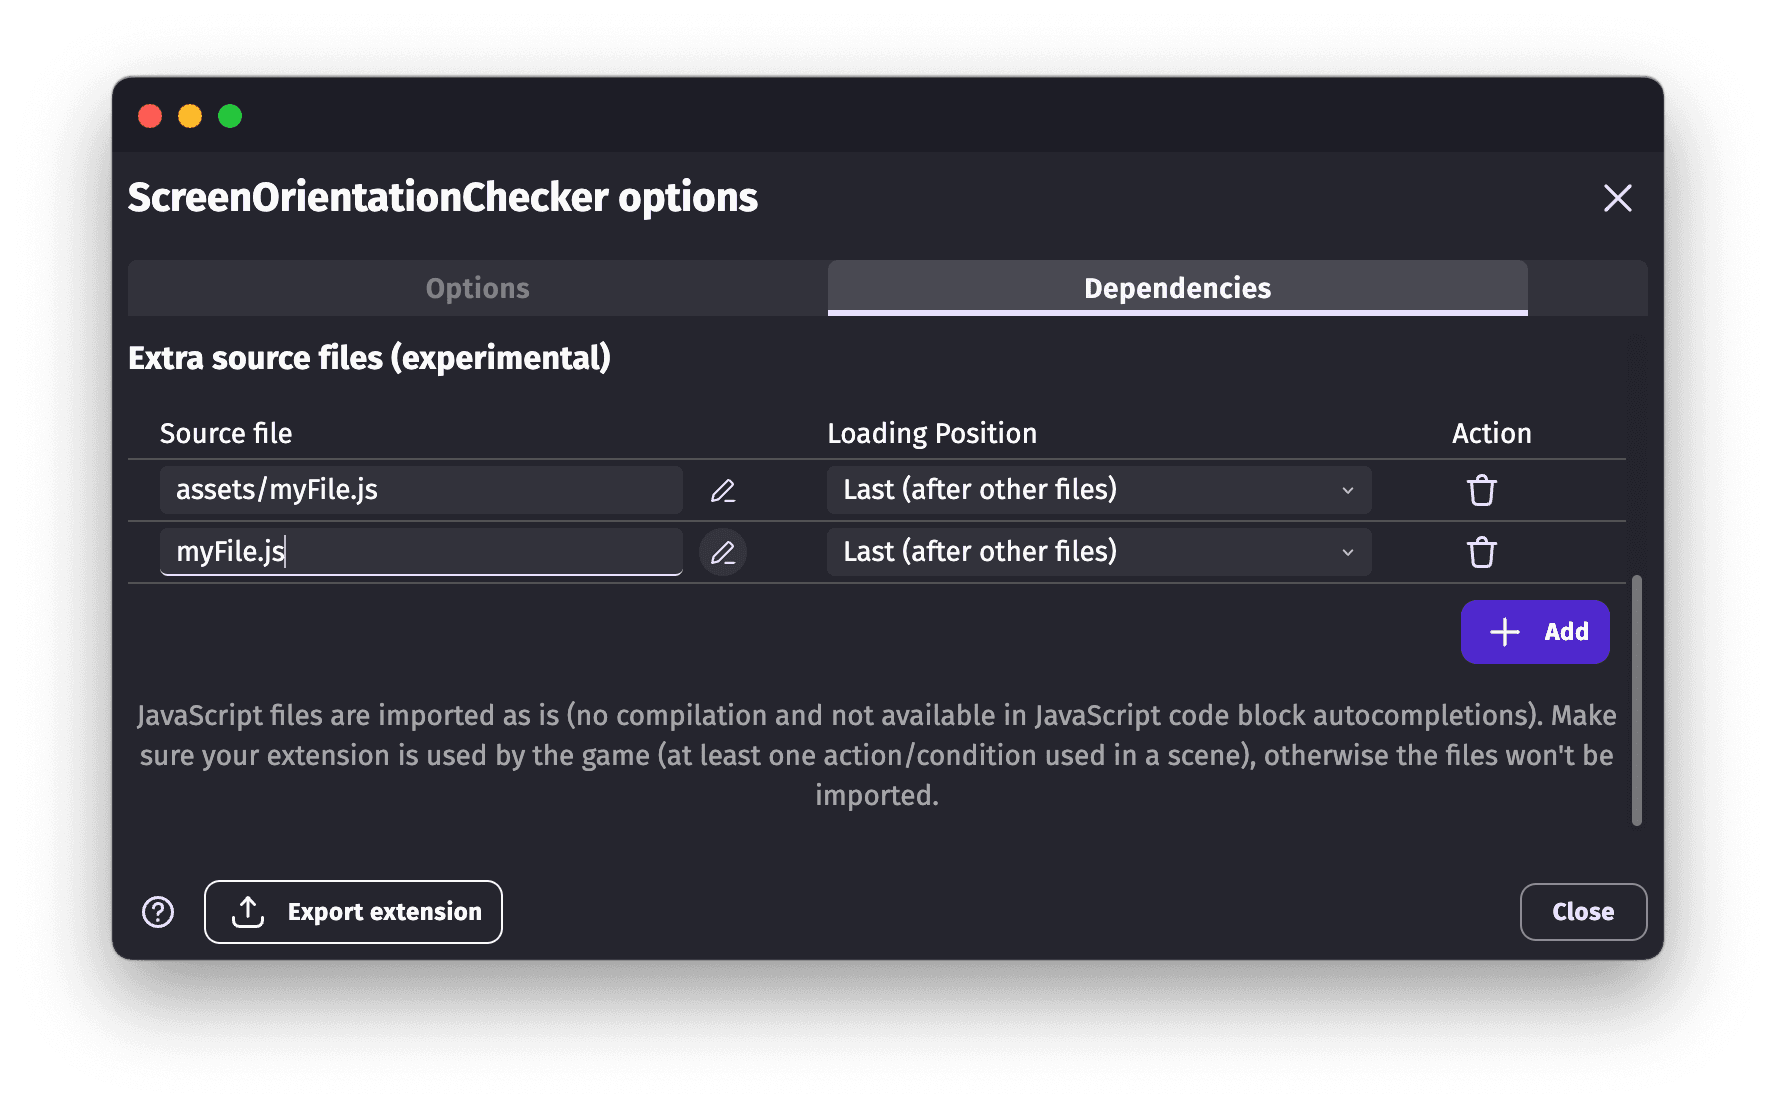Open Loading Position dropdown for myFile.js
1776x1108 pixels.
click(1098, 551)
